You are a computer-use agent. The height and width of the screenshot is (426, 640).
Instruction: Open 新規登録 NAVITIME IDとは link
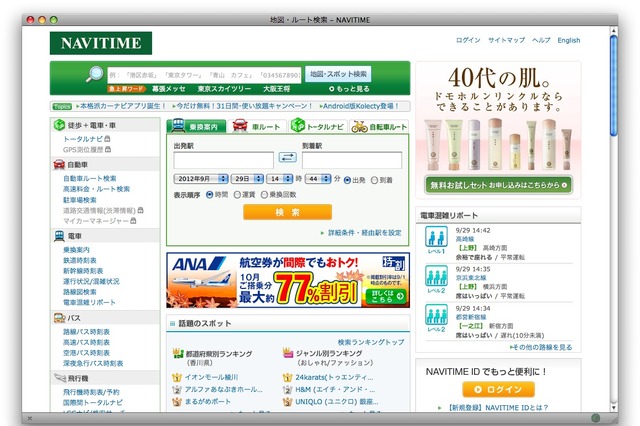498,407
